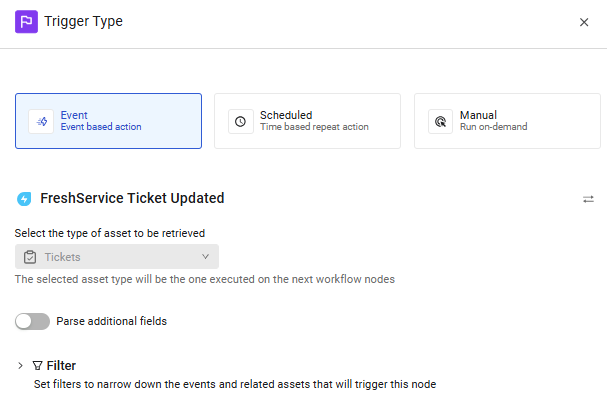Close the Trigger Type dialog
The height and width of the screenshot is (400, 607).
pos(584,22)
